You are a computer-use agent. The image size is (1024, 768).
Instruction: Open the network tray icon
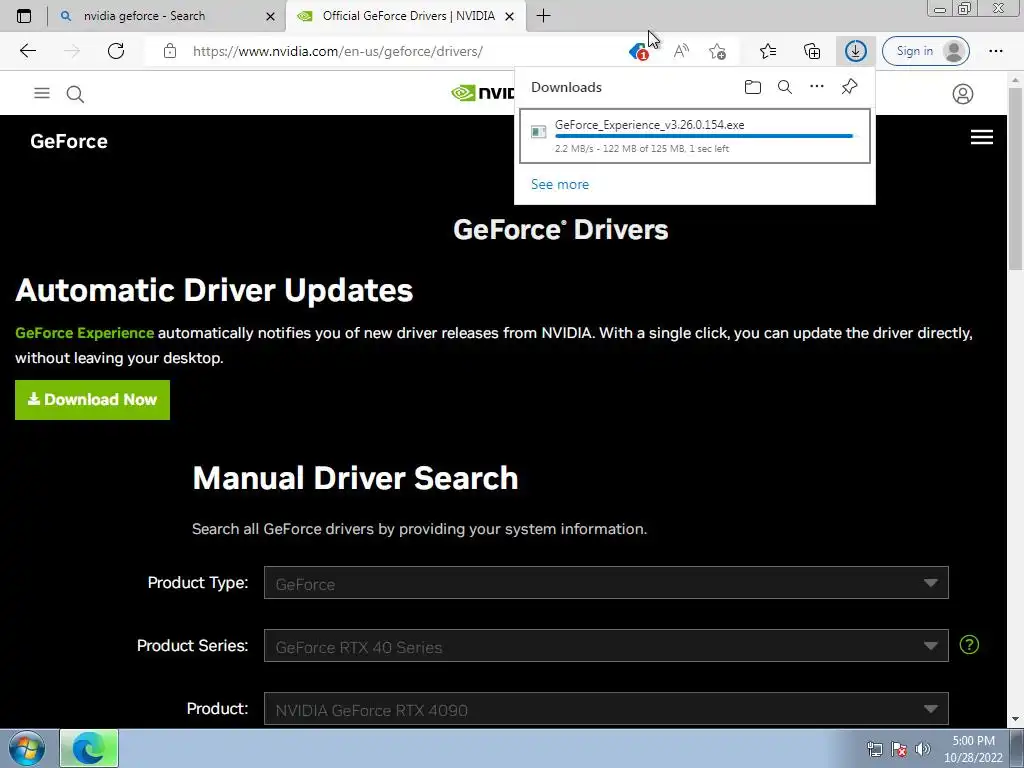pyautogui.click(x=874, y=749)
